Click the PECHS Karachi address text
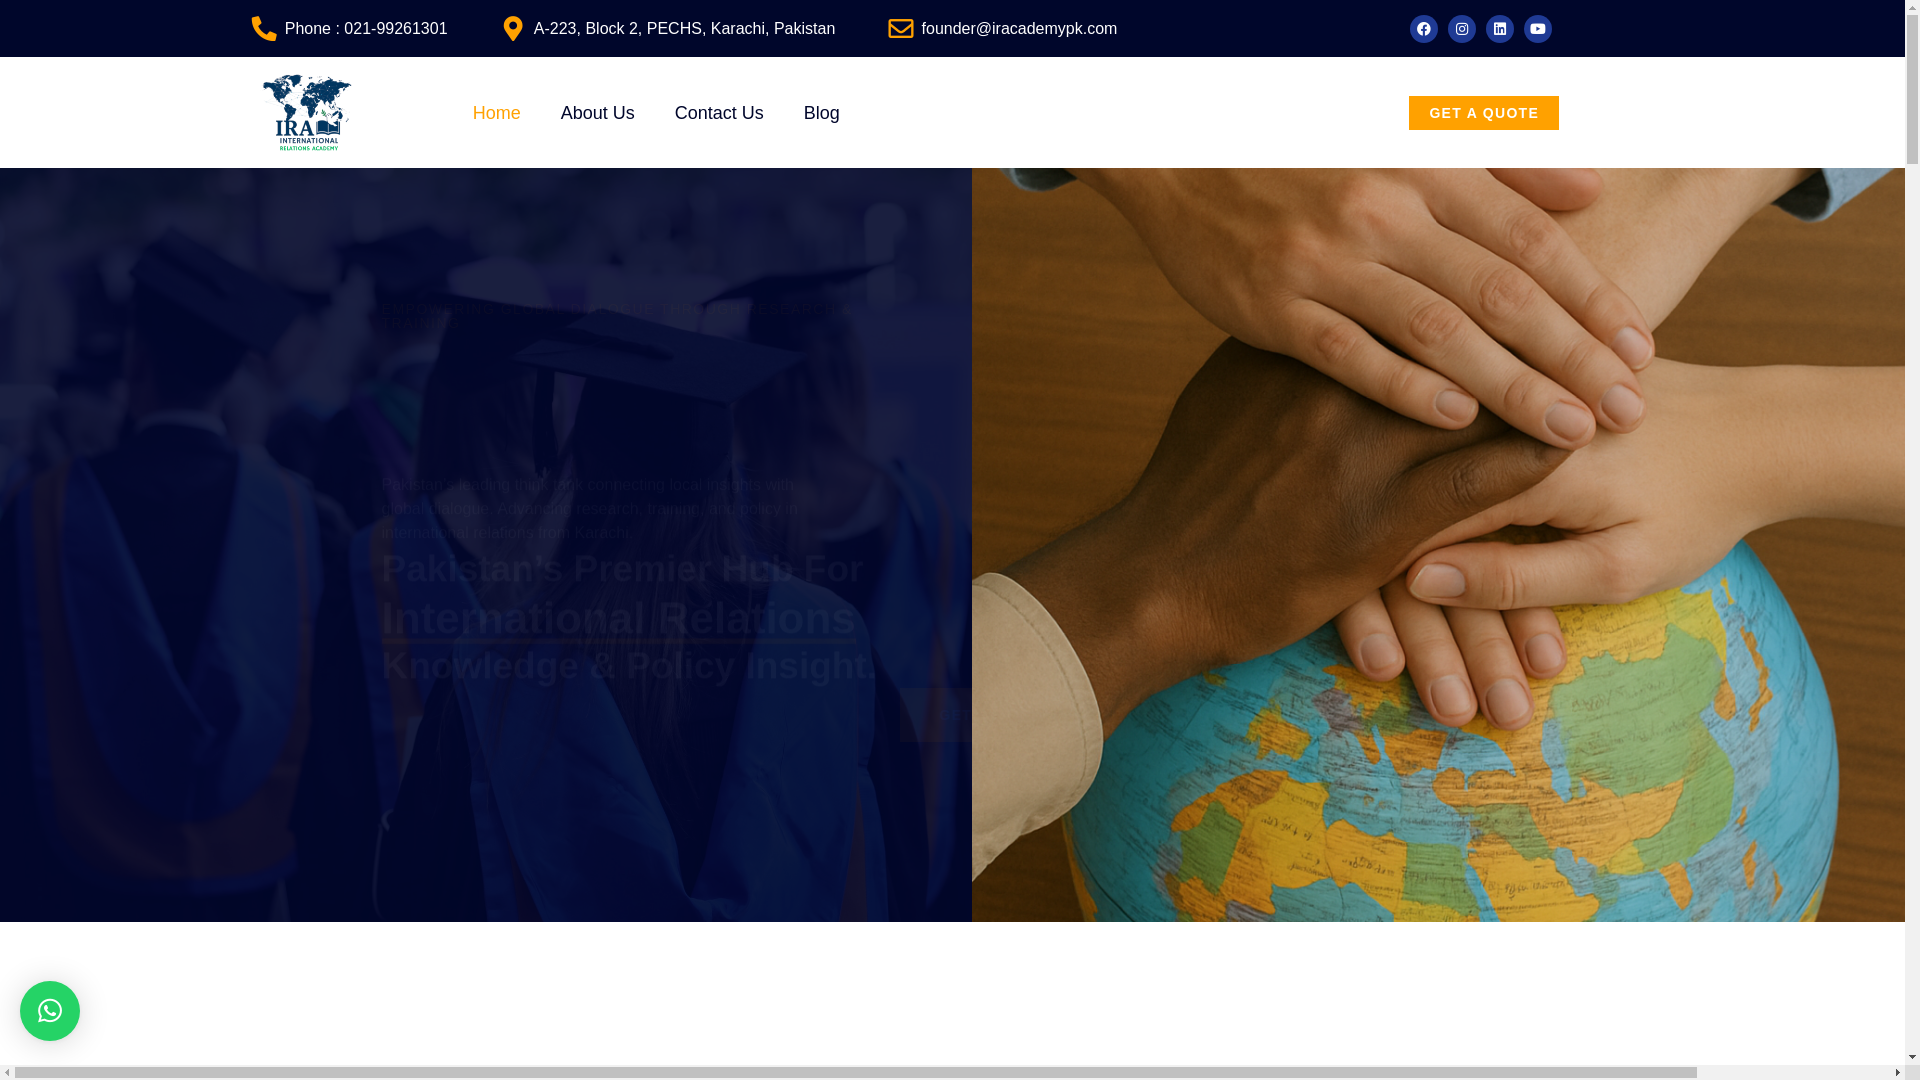The height and width of the screenshot is (1080, 1920). pyautogui.click(x=684, y=28)
